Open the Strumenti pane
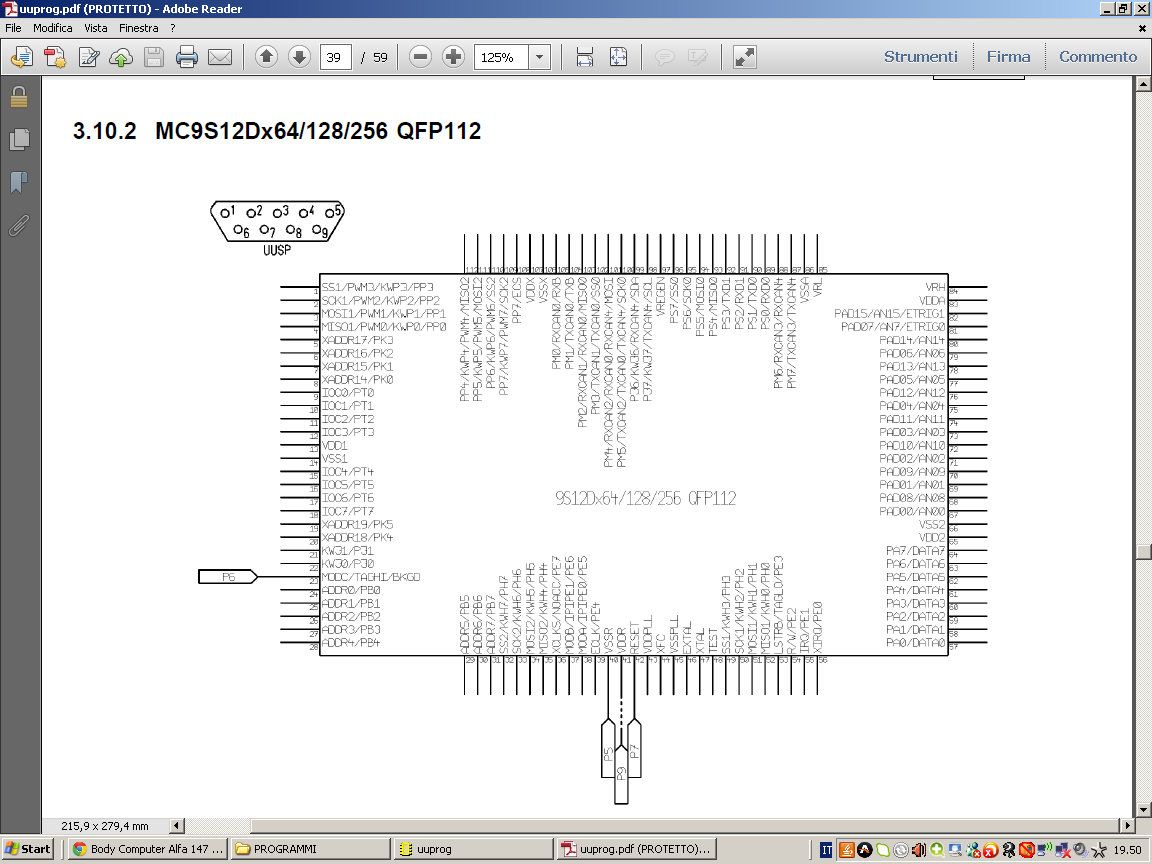The height and width of the screenshot is (864, 1152). tap(920, 57)
